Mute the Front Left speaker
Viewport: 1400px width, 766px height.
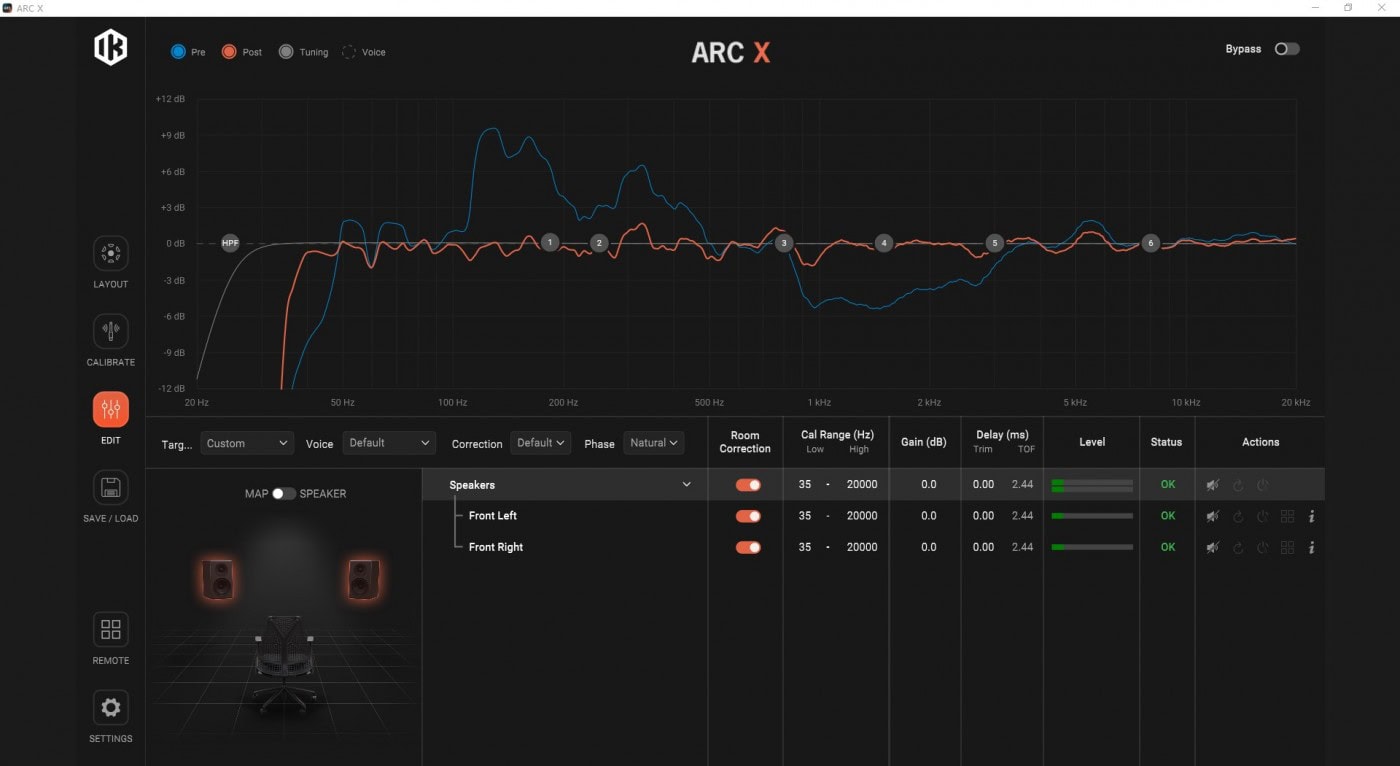click(1212, 517)
